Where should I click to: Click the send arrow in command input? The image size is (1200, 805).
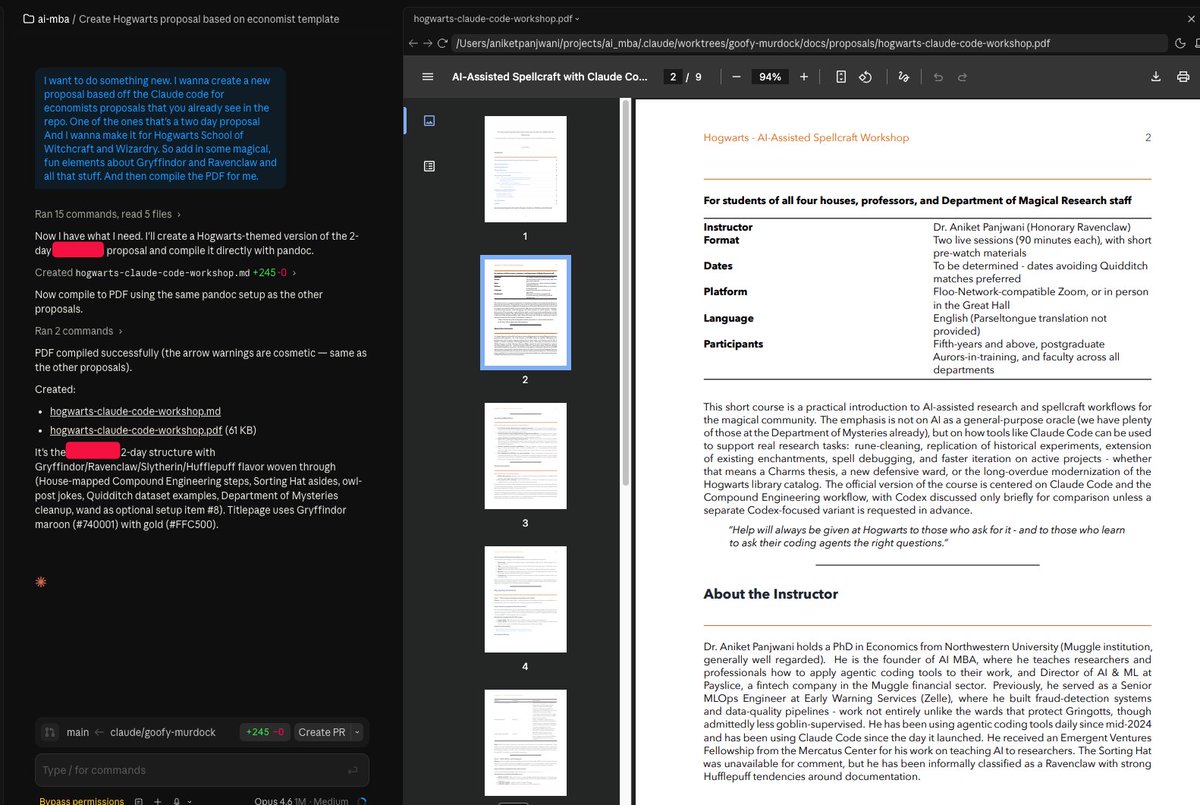pos(352,770)
